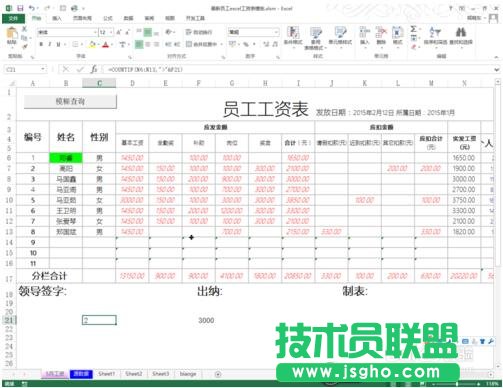Click the increase indent icon

click(x=177, y=44)
